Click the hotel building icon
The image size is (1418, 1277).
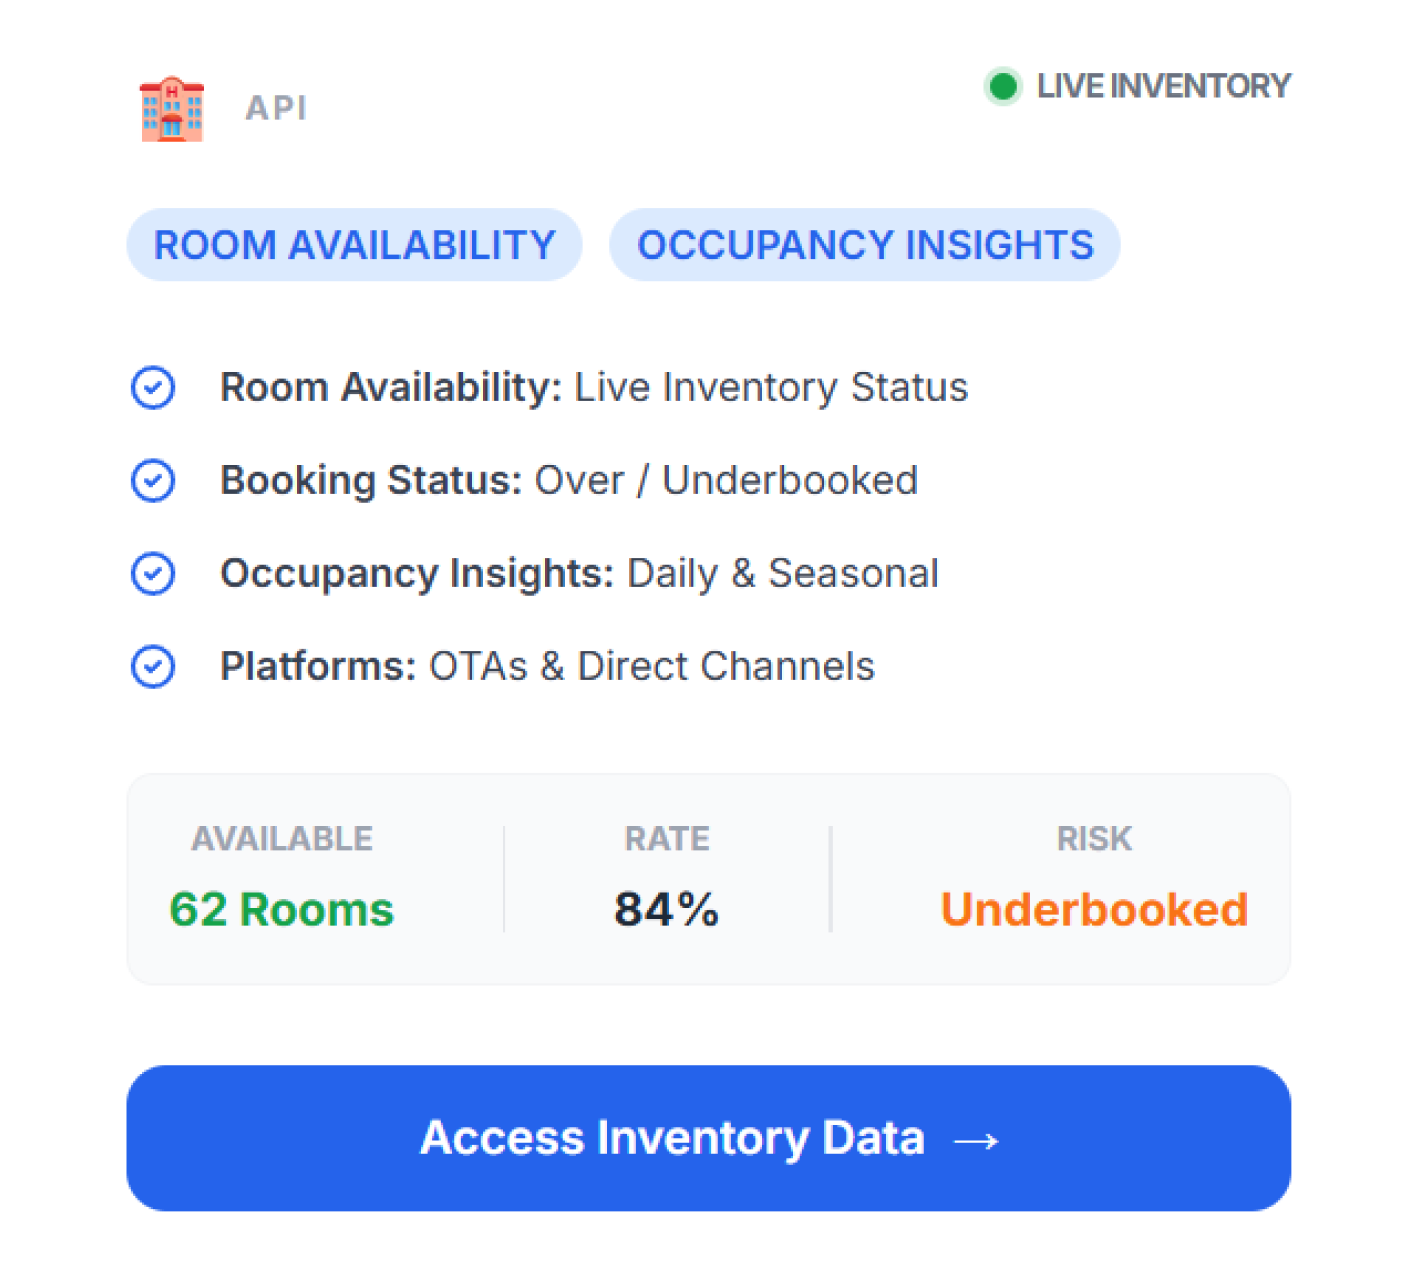click(172, 108)
